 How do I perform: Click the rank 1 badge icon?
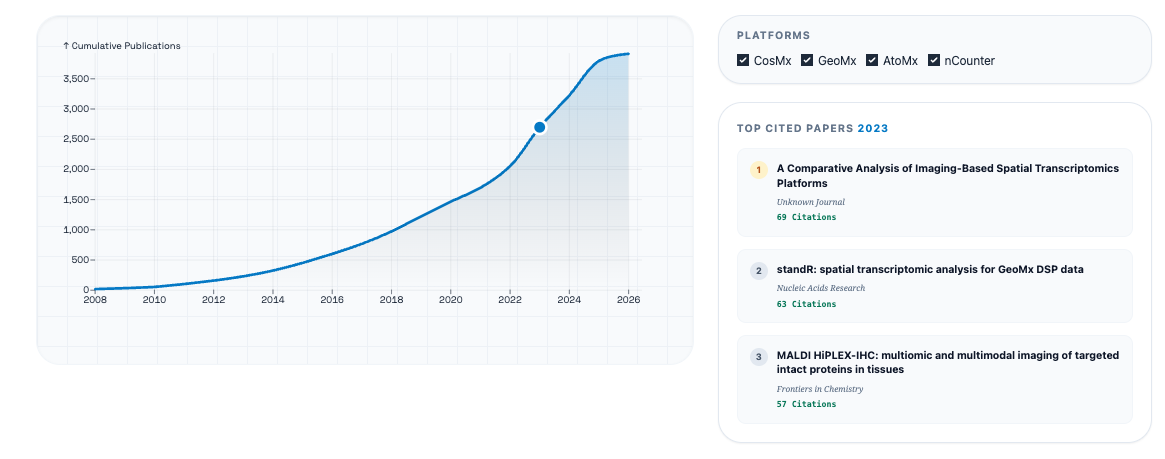(x=758, y=170)
